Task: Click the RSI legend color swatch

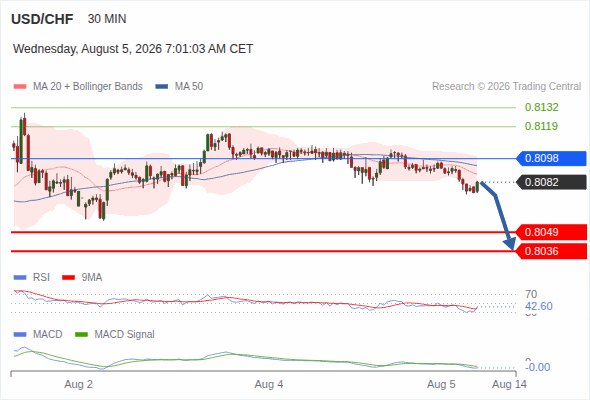Action: (20, 278)
